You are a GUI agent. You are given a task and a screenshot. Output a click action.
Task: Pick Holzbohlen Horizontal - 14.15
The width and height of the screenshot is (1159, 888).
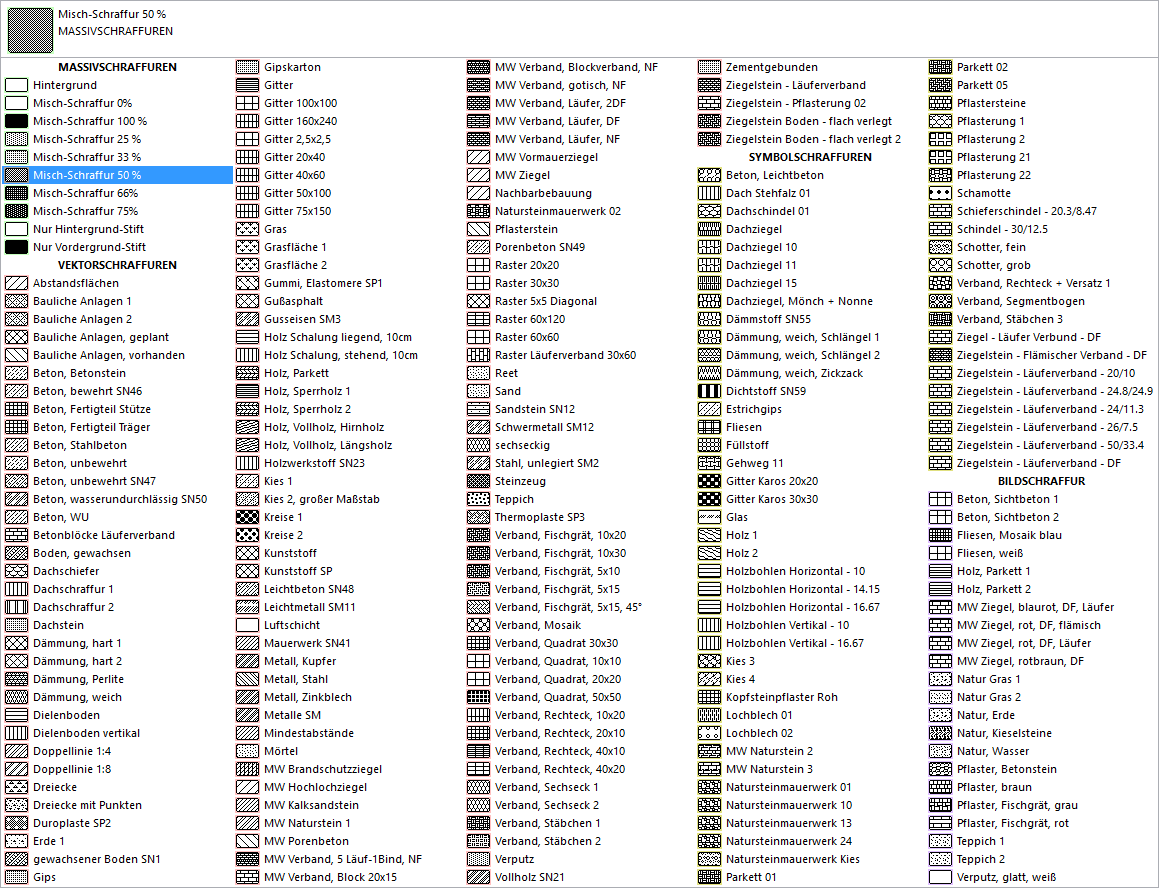click(x=803, y=589)
